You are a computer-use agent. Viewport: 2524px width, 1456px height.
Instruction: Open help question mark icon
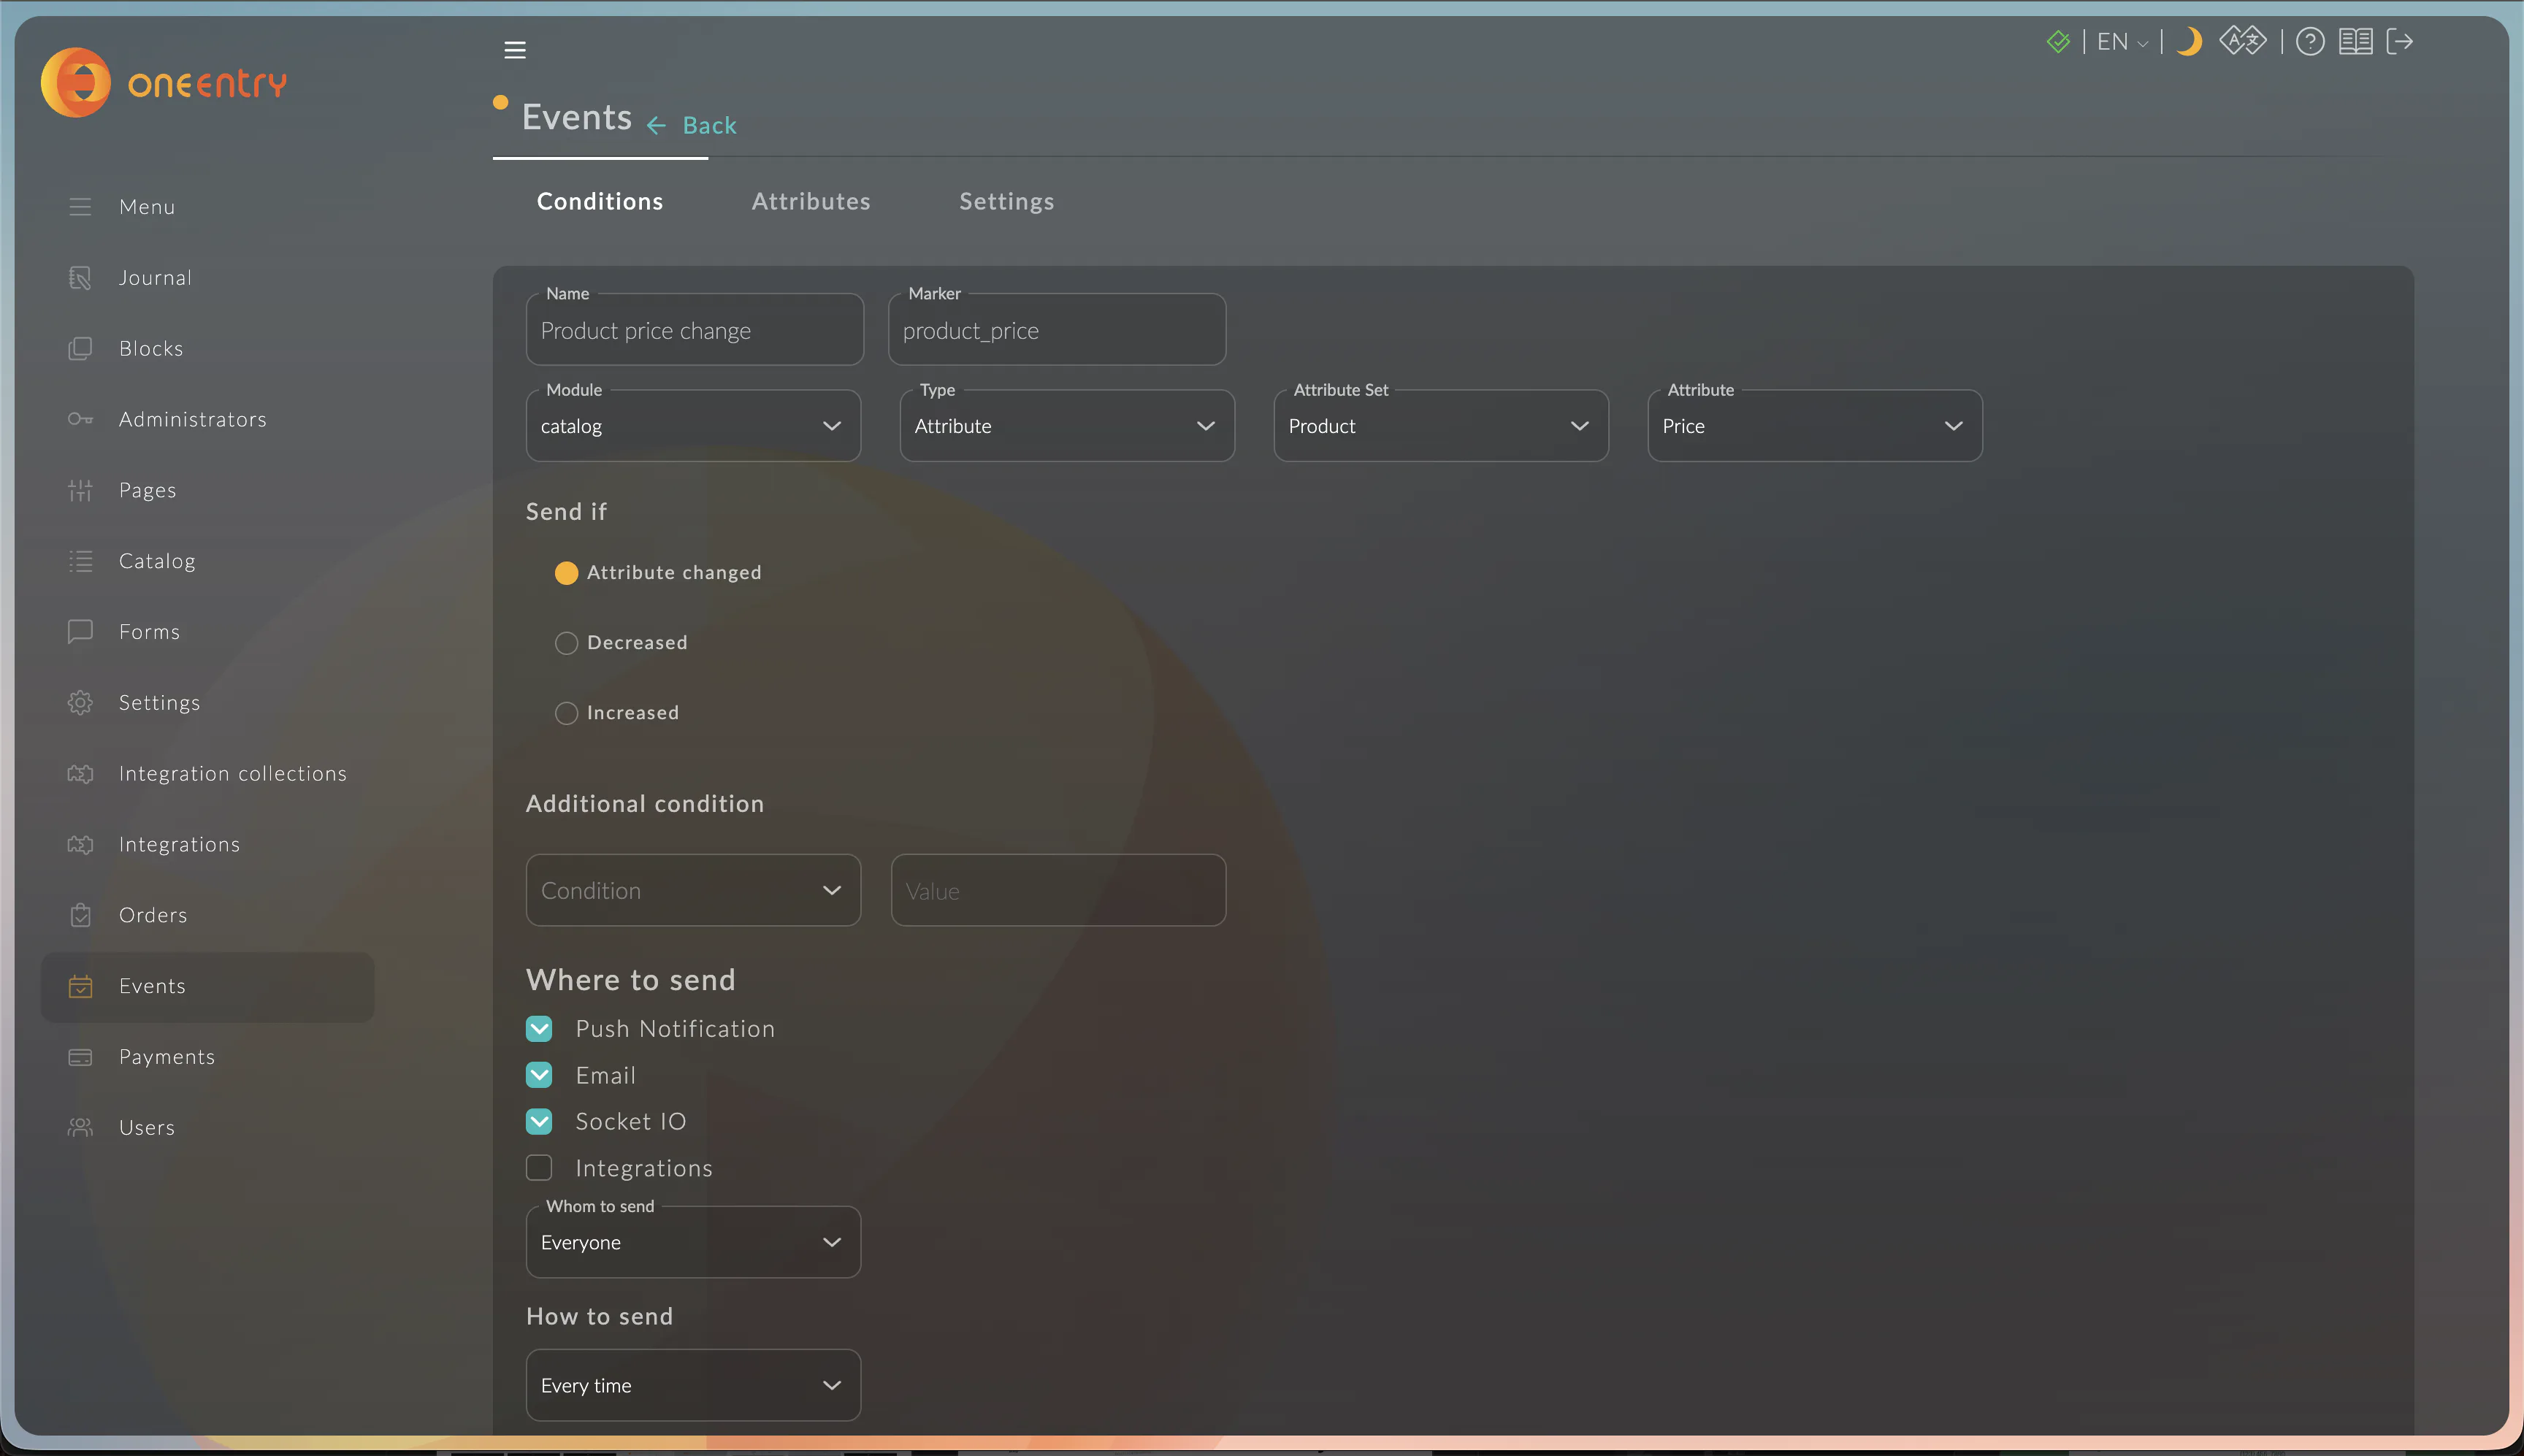pos(2310,42)
